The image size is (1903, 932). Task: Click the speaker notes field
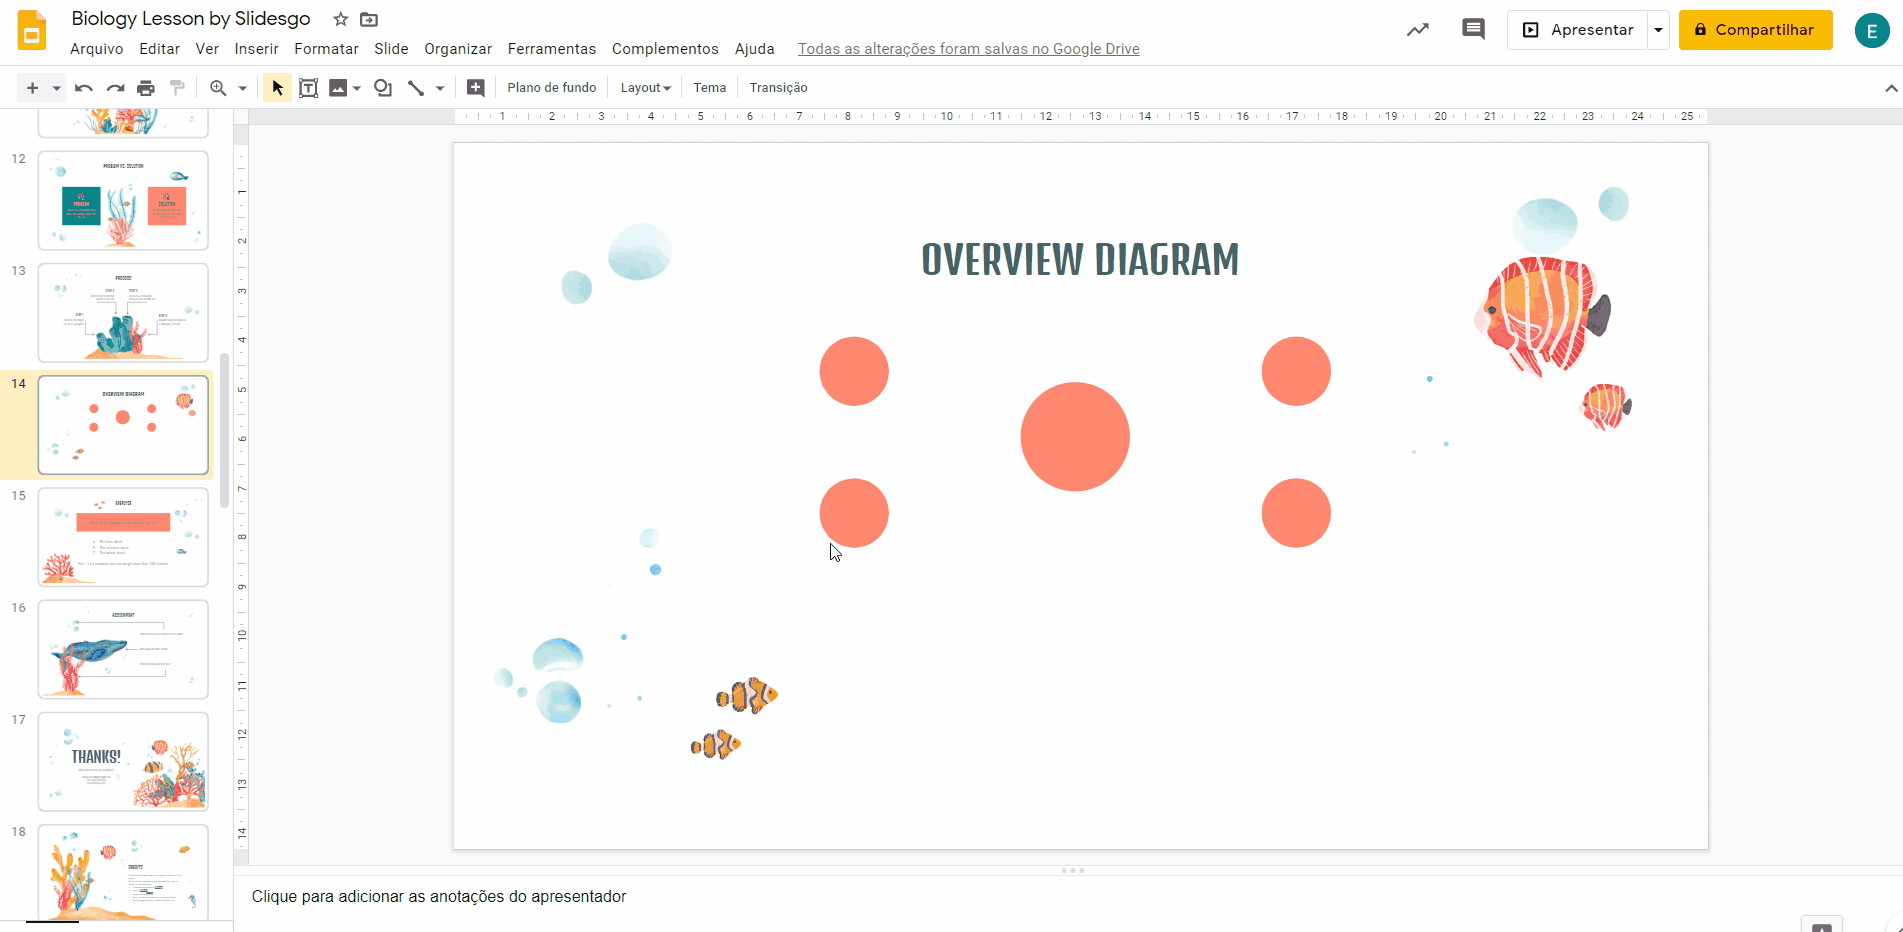(x=1068, y=897)
